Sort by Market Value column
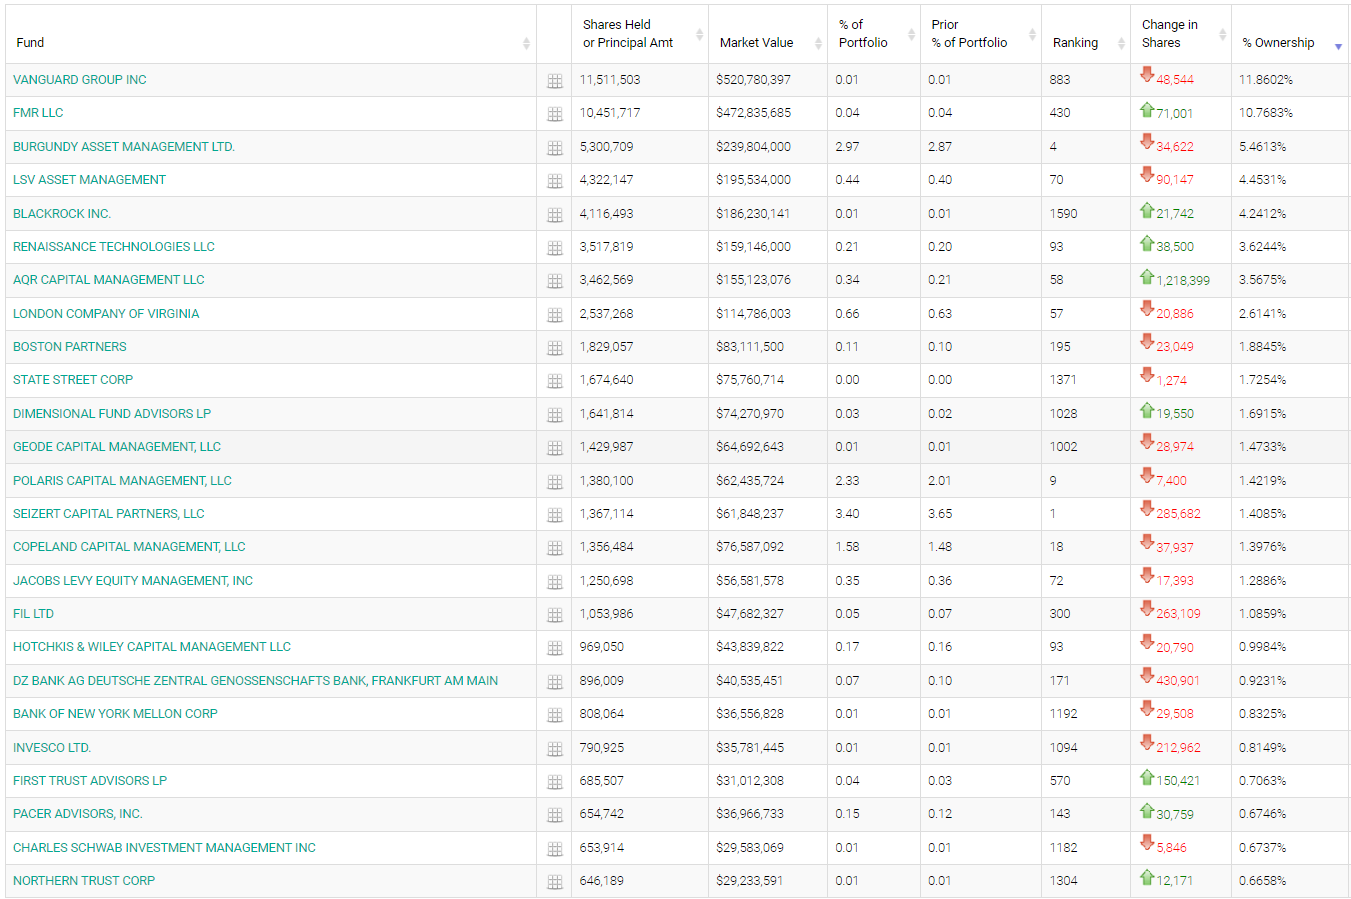The height and width of the screenshot is (899, 1351). pyautogui.click(x=768, y=34)
